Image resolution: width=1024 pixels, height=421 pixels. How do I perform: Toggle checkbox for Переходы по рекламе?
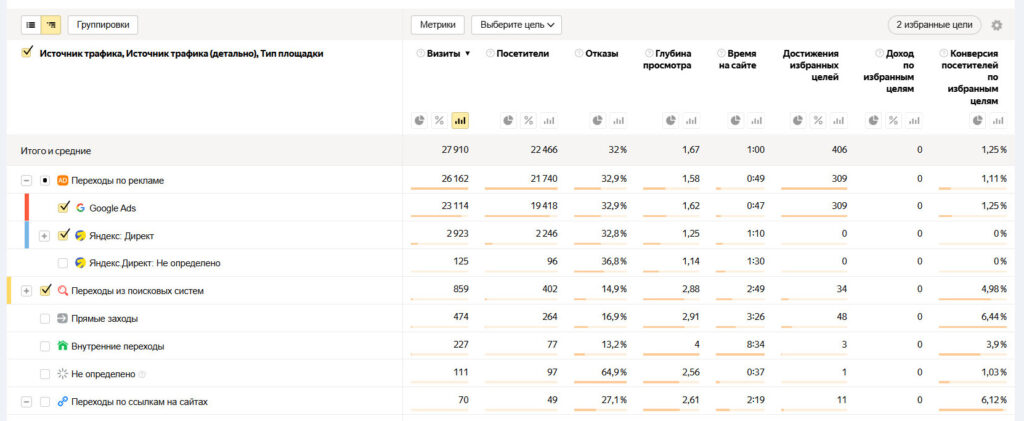tap(44, 181)
